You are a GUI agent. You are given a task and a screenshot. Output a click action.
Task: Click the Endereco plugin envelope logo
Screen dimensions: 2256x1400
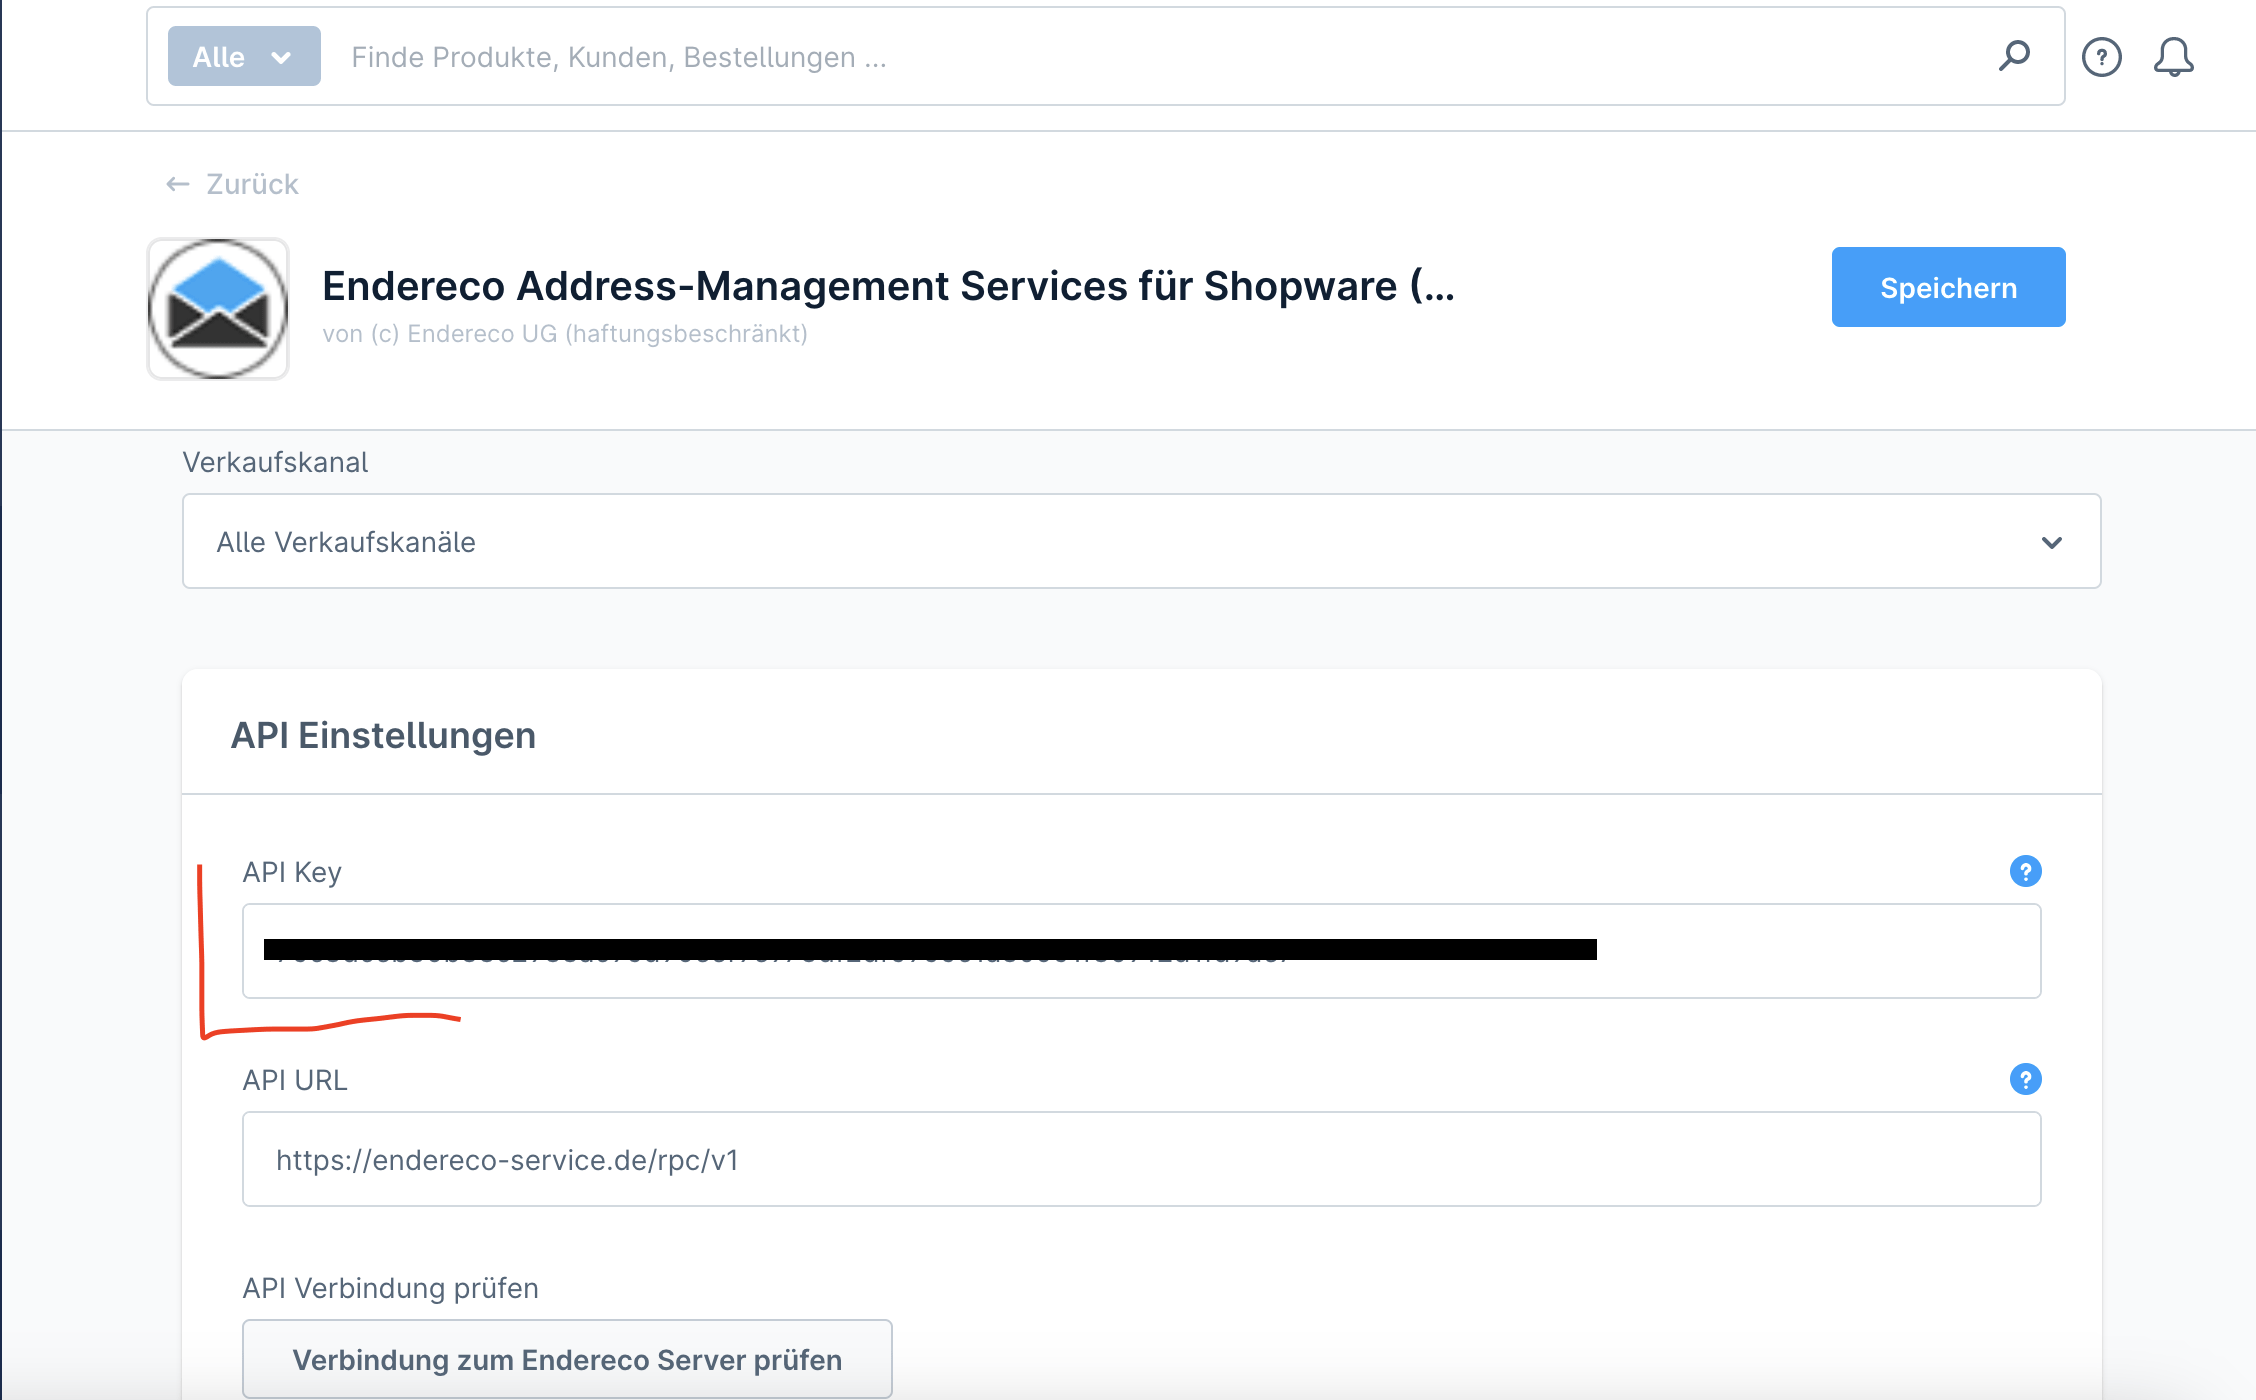[218, 309]
